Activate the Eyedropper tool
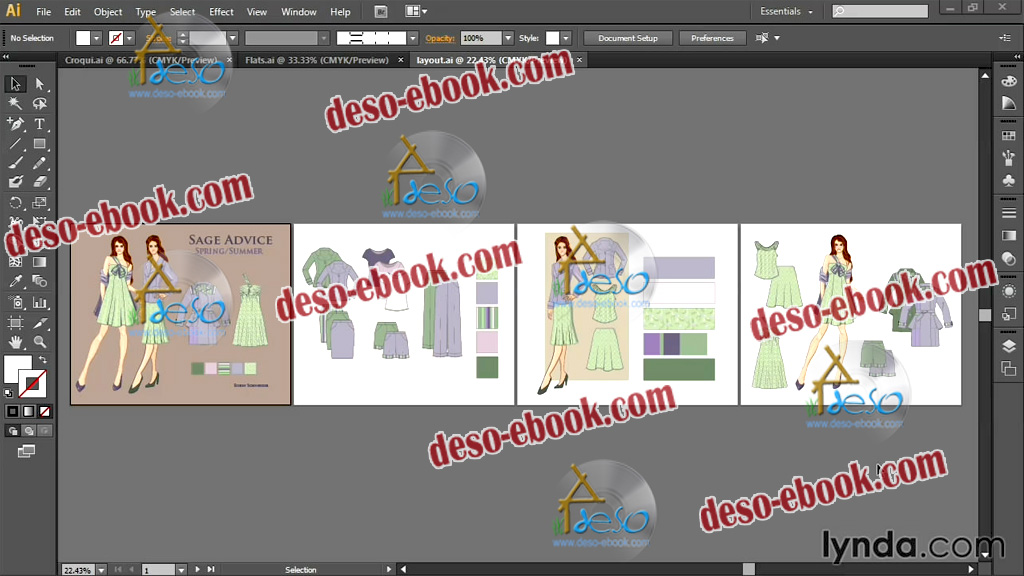The image size is (1024, 576). tap(16, 283)
